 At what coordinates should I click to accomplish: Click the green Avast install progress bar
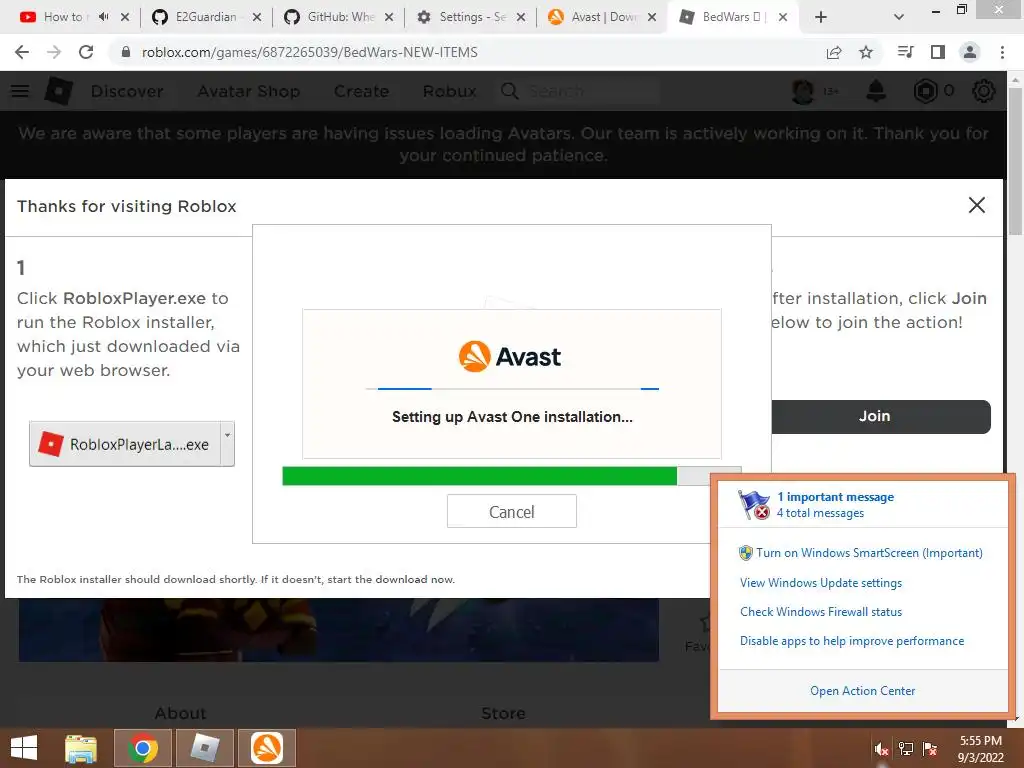point(479,476)
